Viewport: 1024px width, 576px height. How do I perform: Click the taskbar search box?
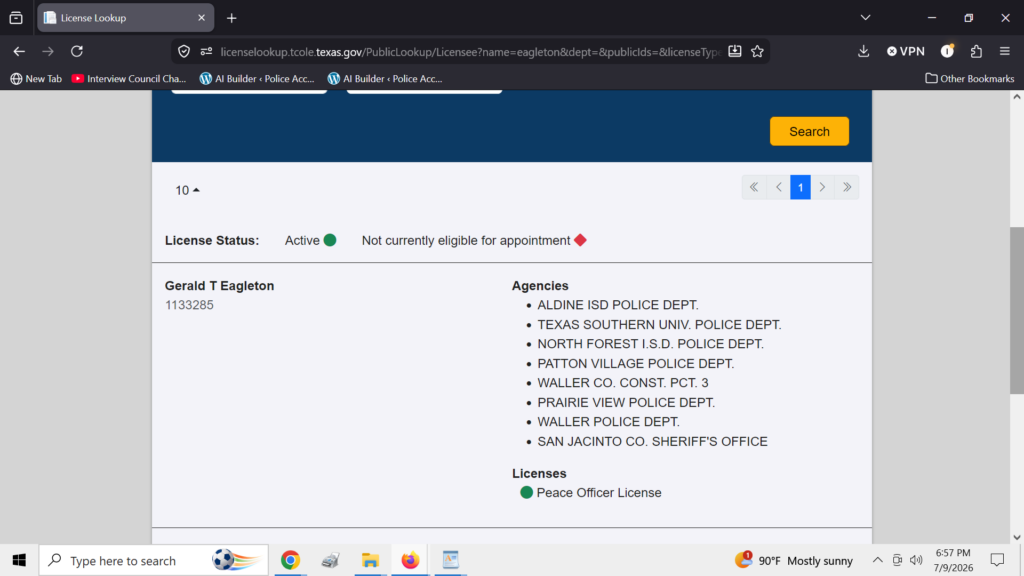click(x=153, y=560)
